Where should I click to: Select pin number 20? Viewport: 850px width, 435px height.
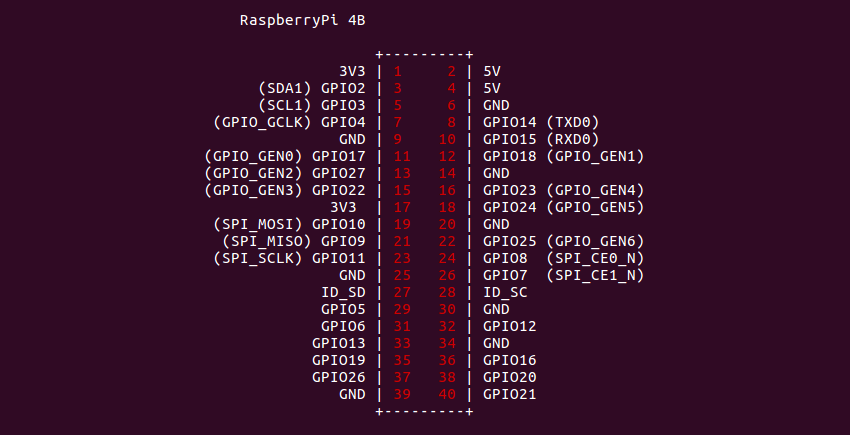447,225
